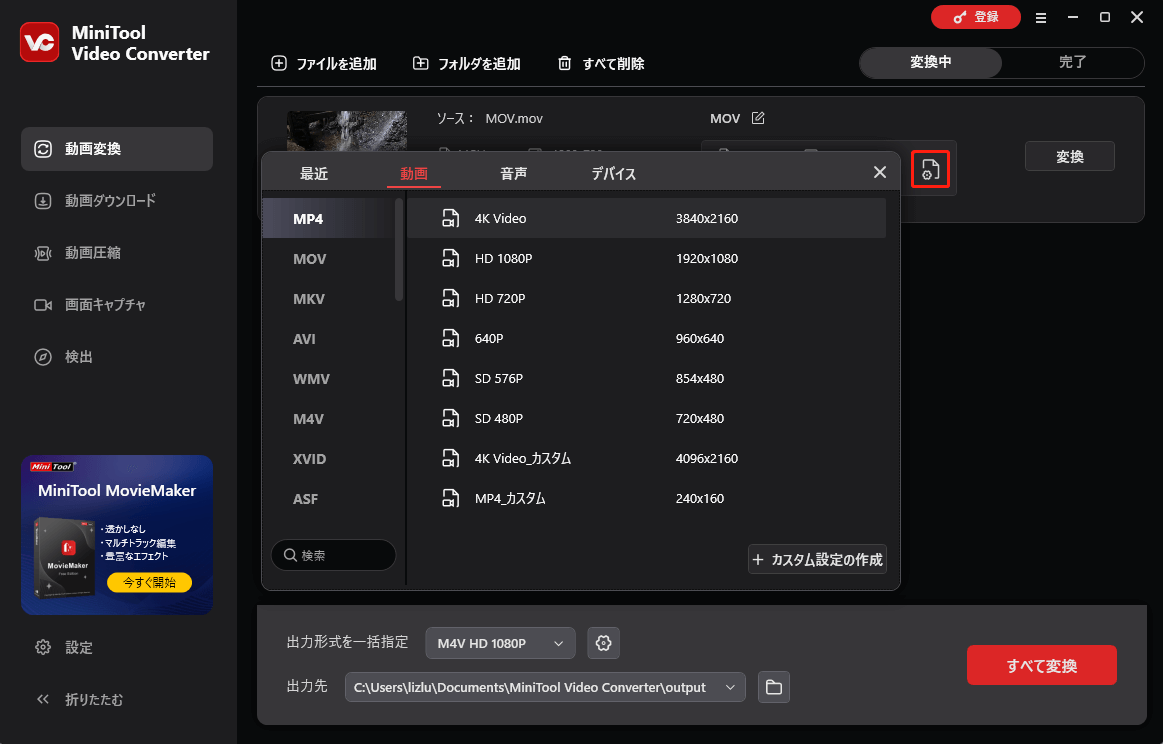Viewport: 1163px width, 744px height.
Task: Click the 今すぐ開始 button in MovieMaker ad
Action: tap(149, 582)
